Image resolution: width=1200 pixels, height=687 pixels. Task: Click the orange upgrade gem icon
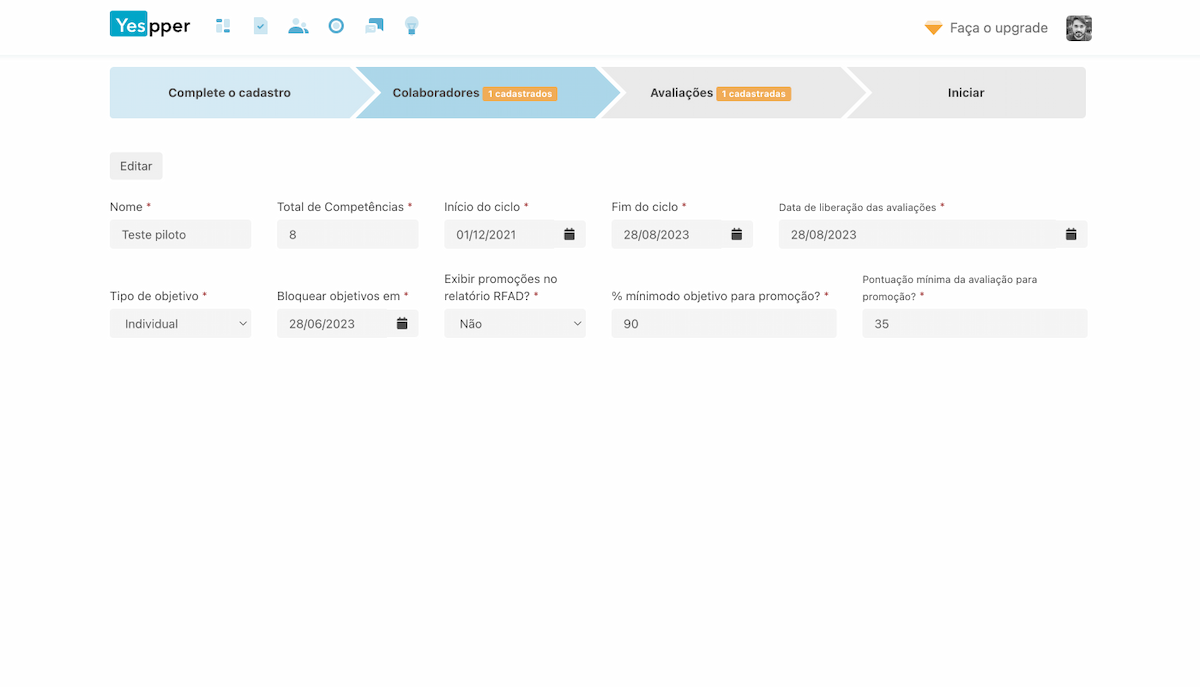pos(933,28)
